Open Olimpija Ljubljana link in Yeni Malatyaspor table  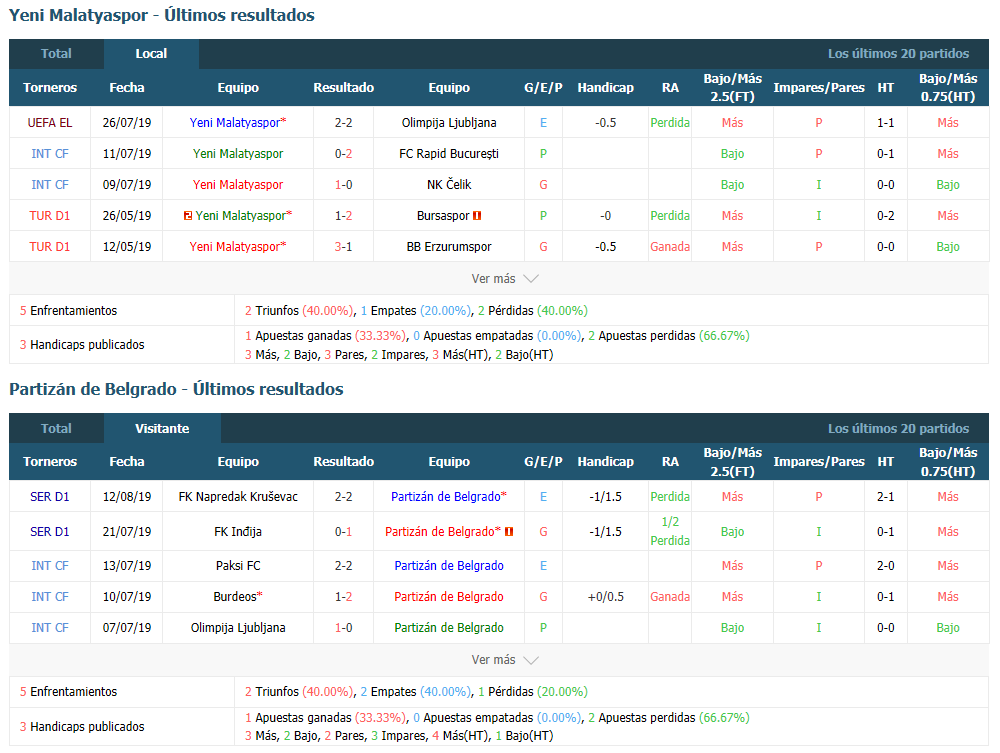point(449,122)
